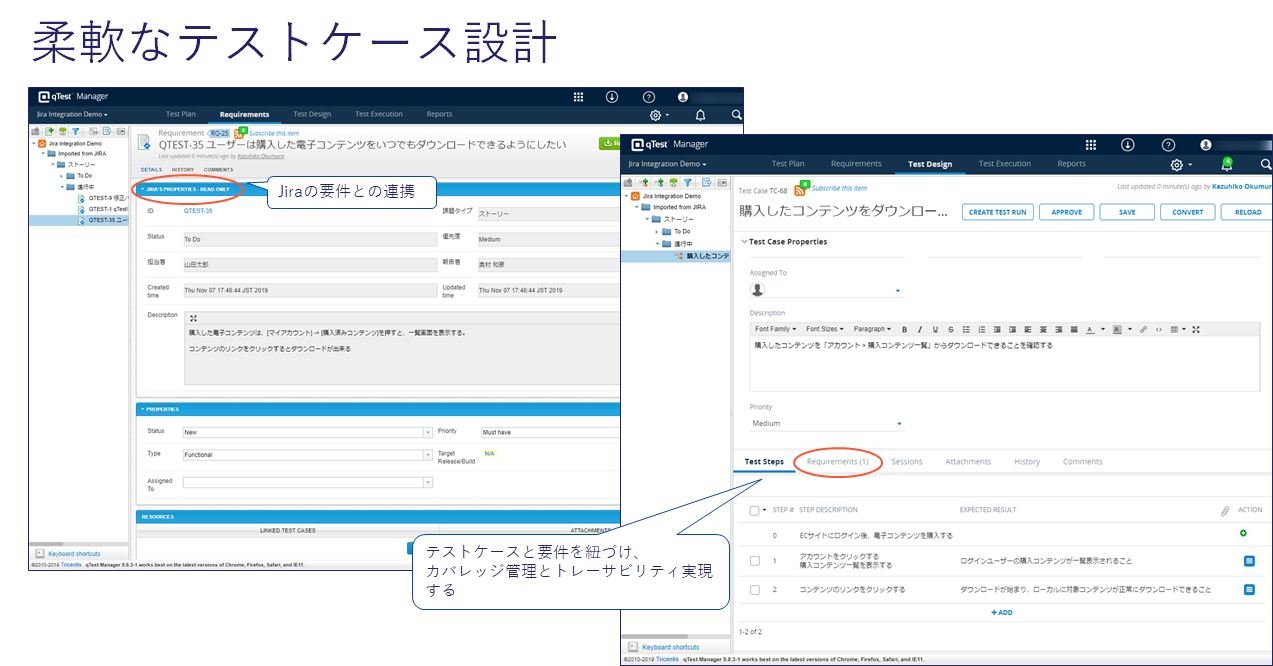The height and width of the screenshot is (666, 1273).
Task: Click RSS subscribe icon beside TC-68
Action: click(x=801, y=189)
